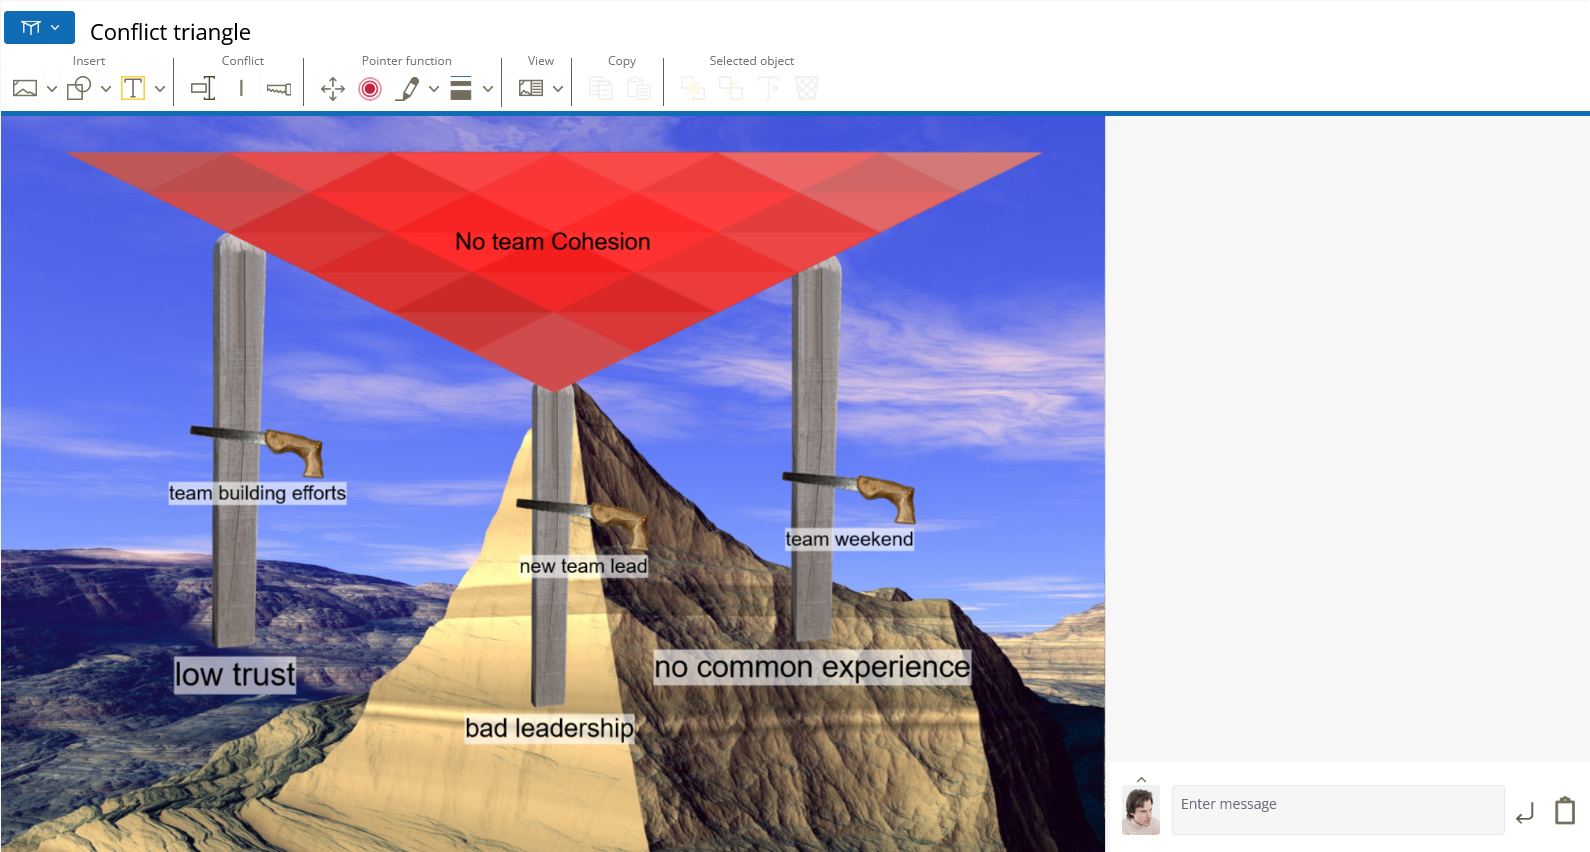
Task: Select the 'bad leadership' label
Action: pos(550,728)
